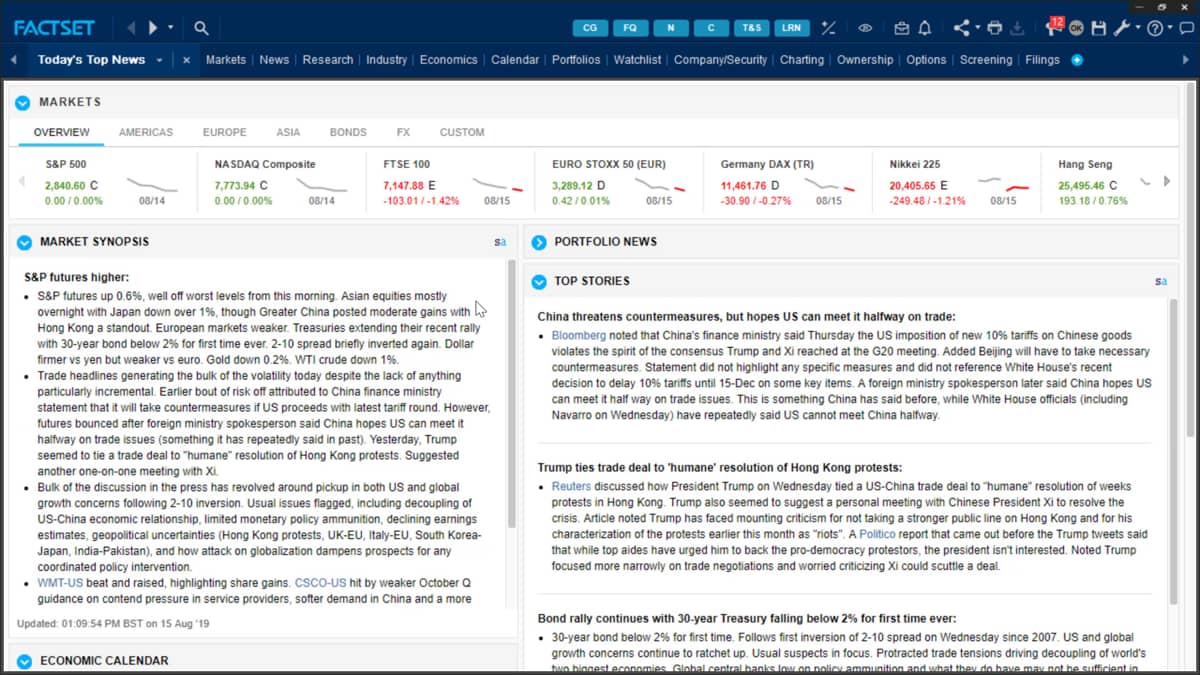Close the Today's Top News tab

(x=186, y=60)
